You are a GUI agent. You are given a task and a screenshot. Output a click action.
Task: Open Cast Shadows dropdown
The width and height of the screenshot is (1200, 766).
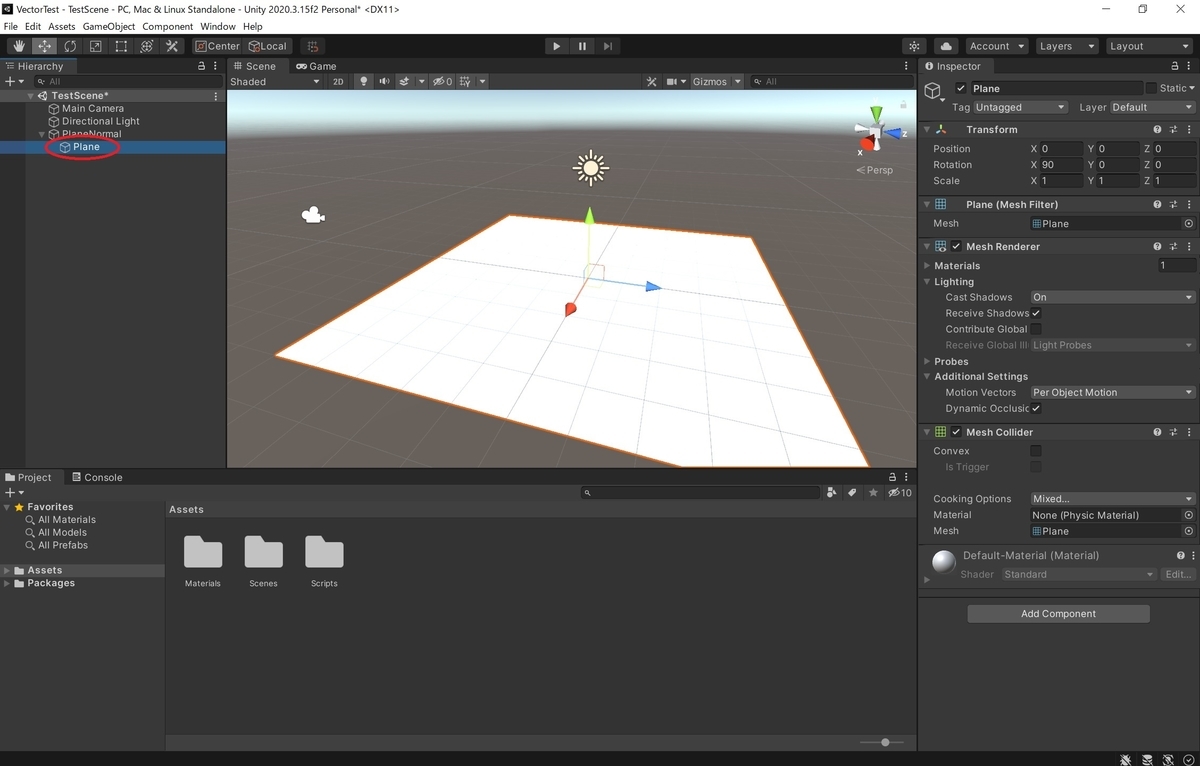(1113, 297)
